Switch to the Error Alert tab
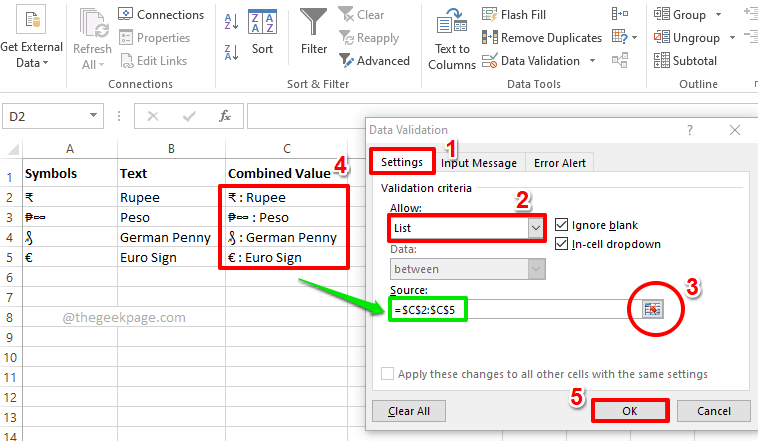 [x=560, y=162]
